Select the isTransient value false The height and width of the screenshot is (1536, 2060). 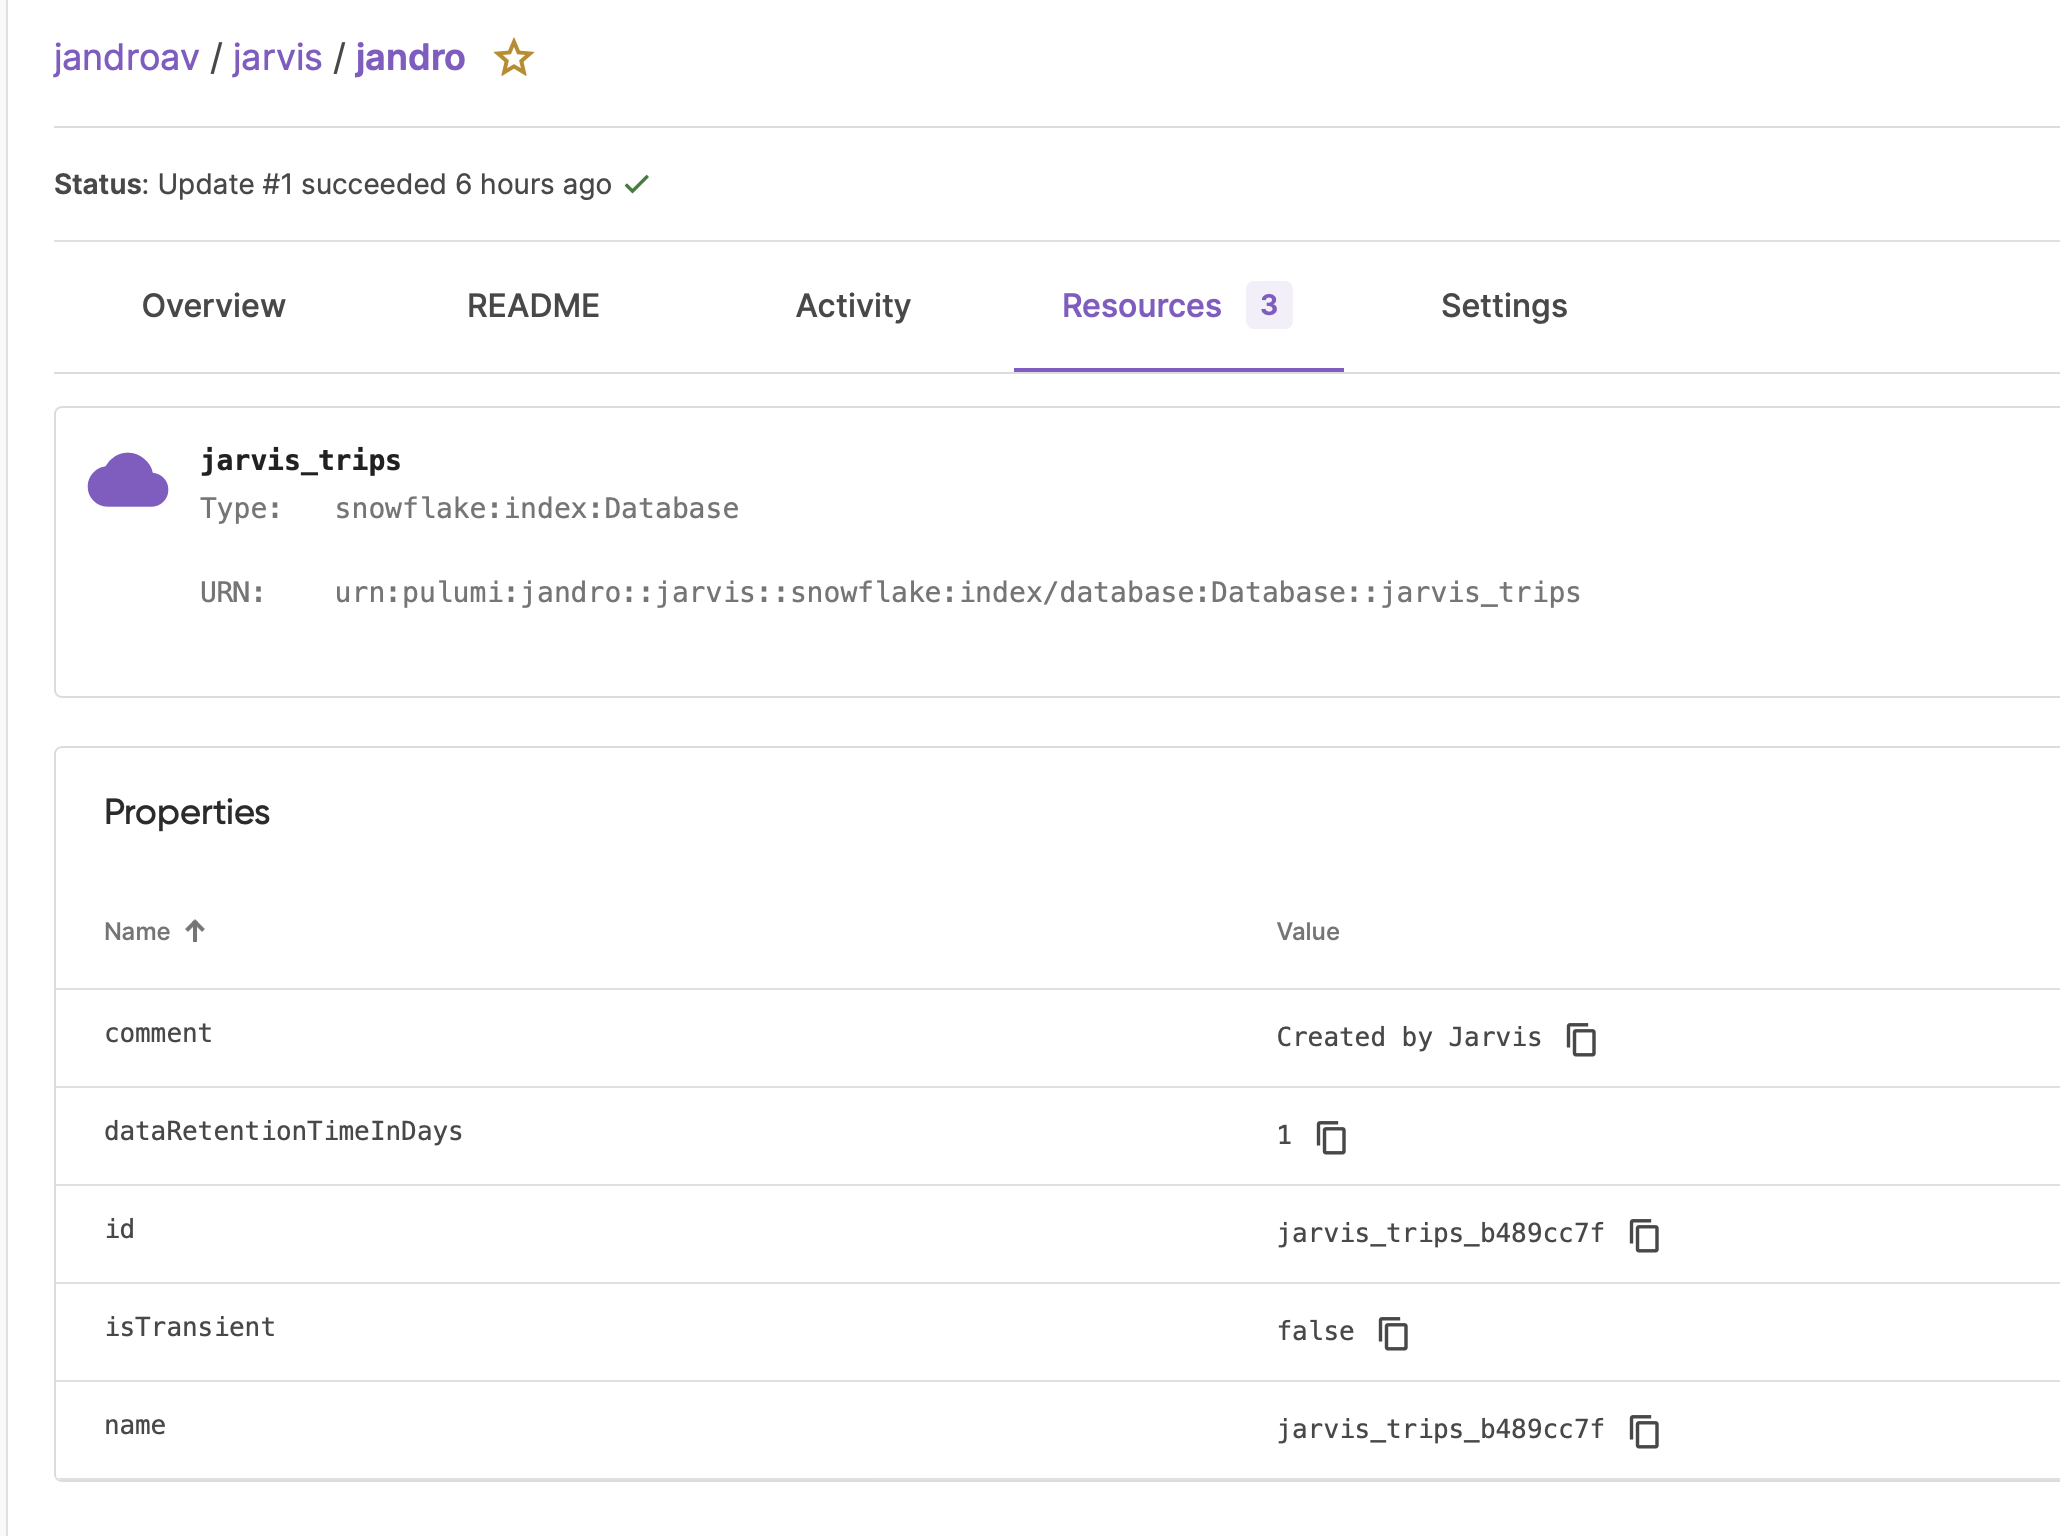[x=1315, y=1331]
